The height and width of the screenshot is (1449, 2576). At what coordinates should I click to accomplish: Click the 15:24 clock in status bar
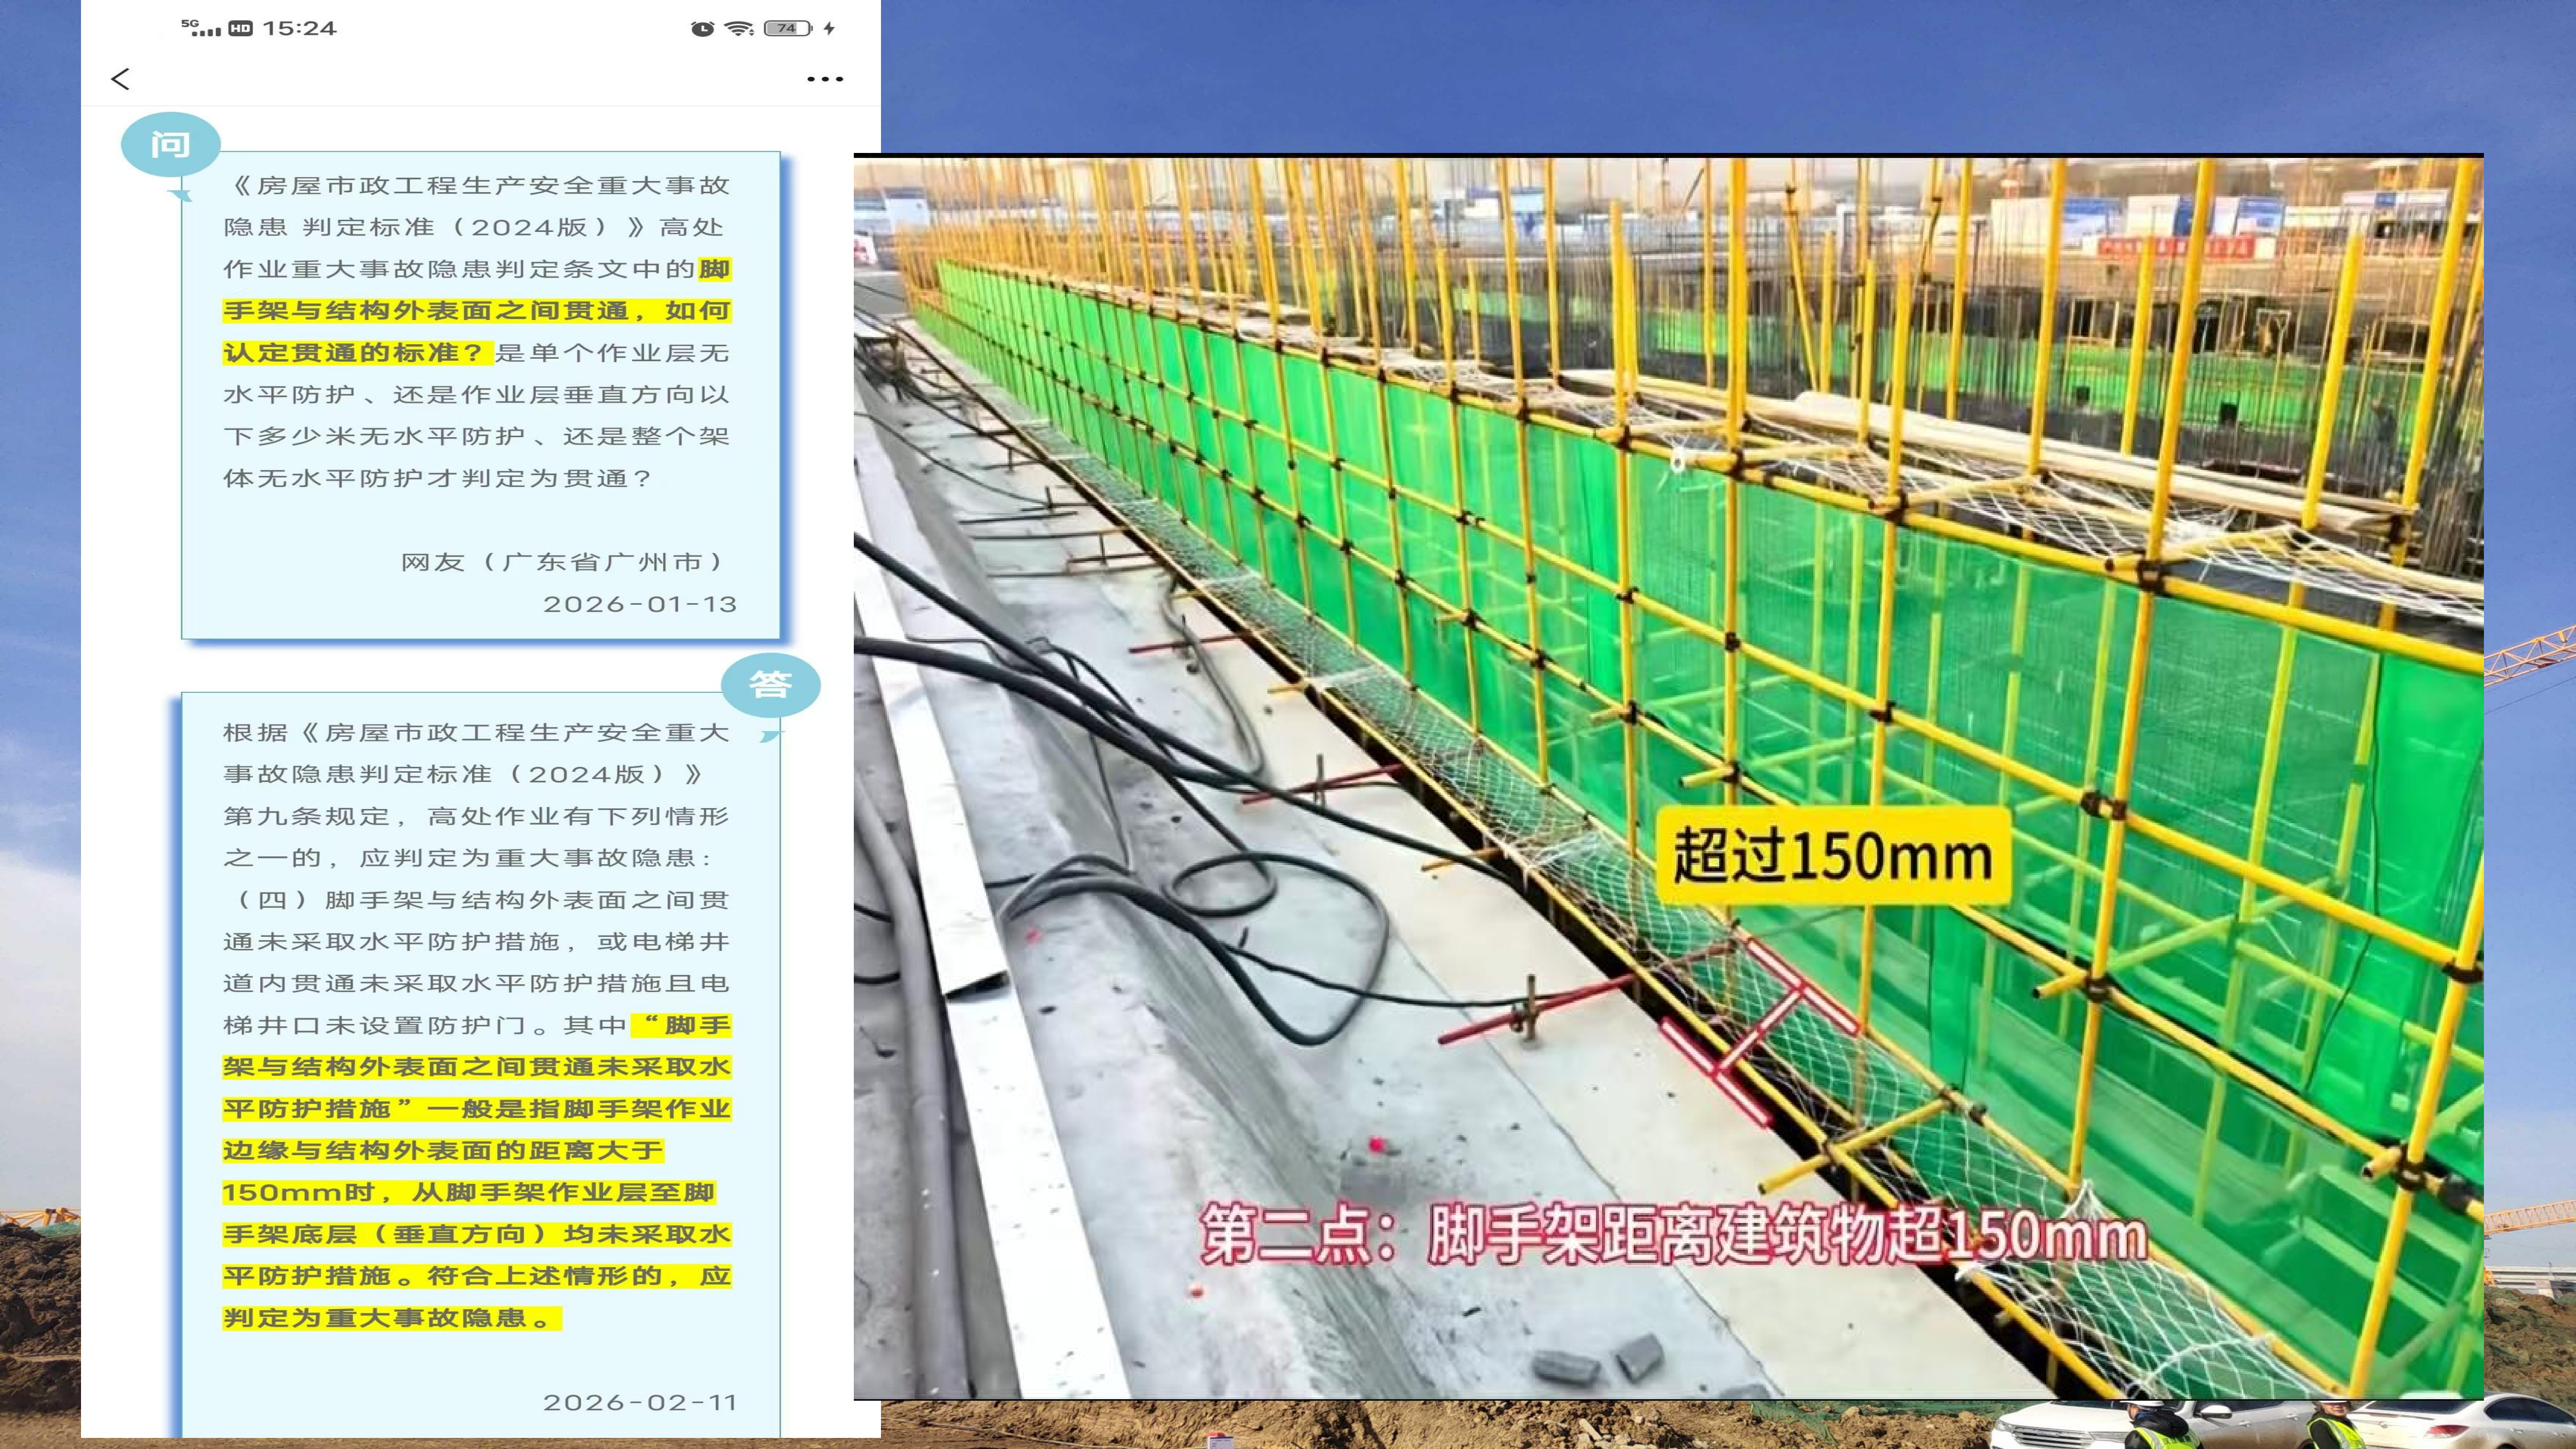click(x=299, y=28)
